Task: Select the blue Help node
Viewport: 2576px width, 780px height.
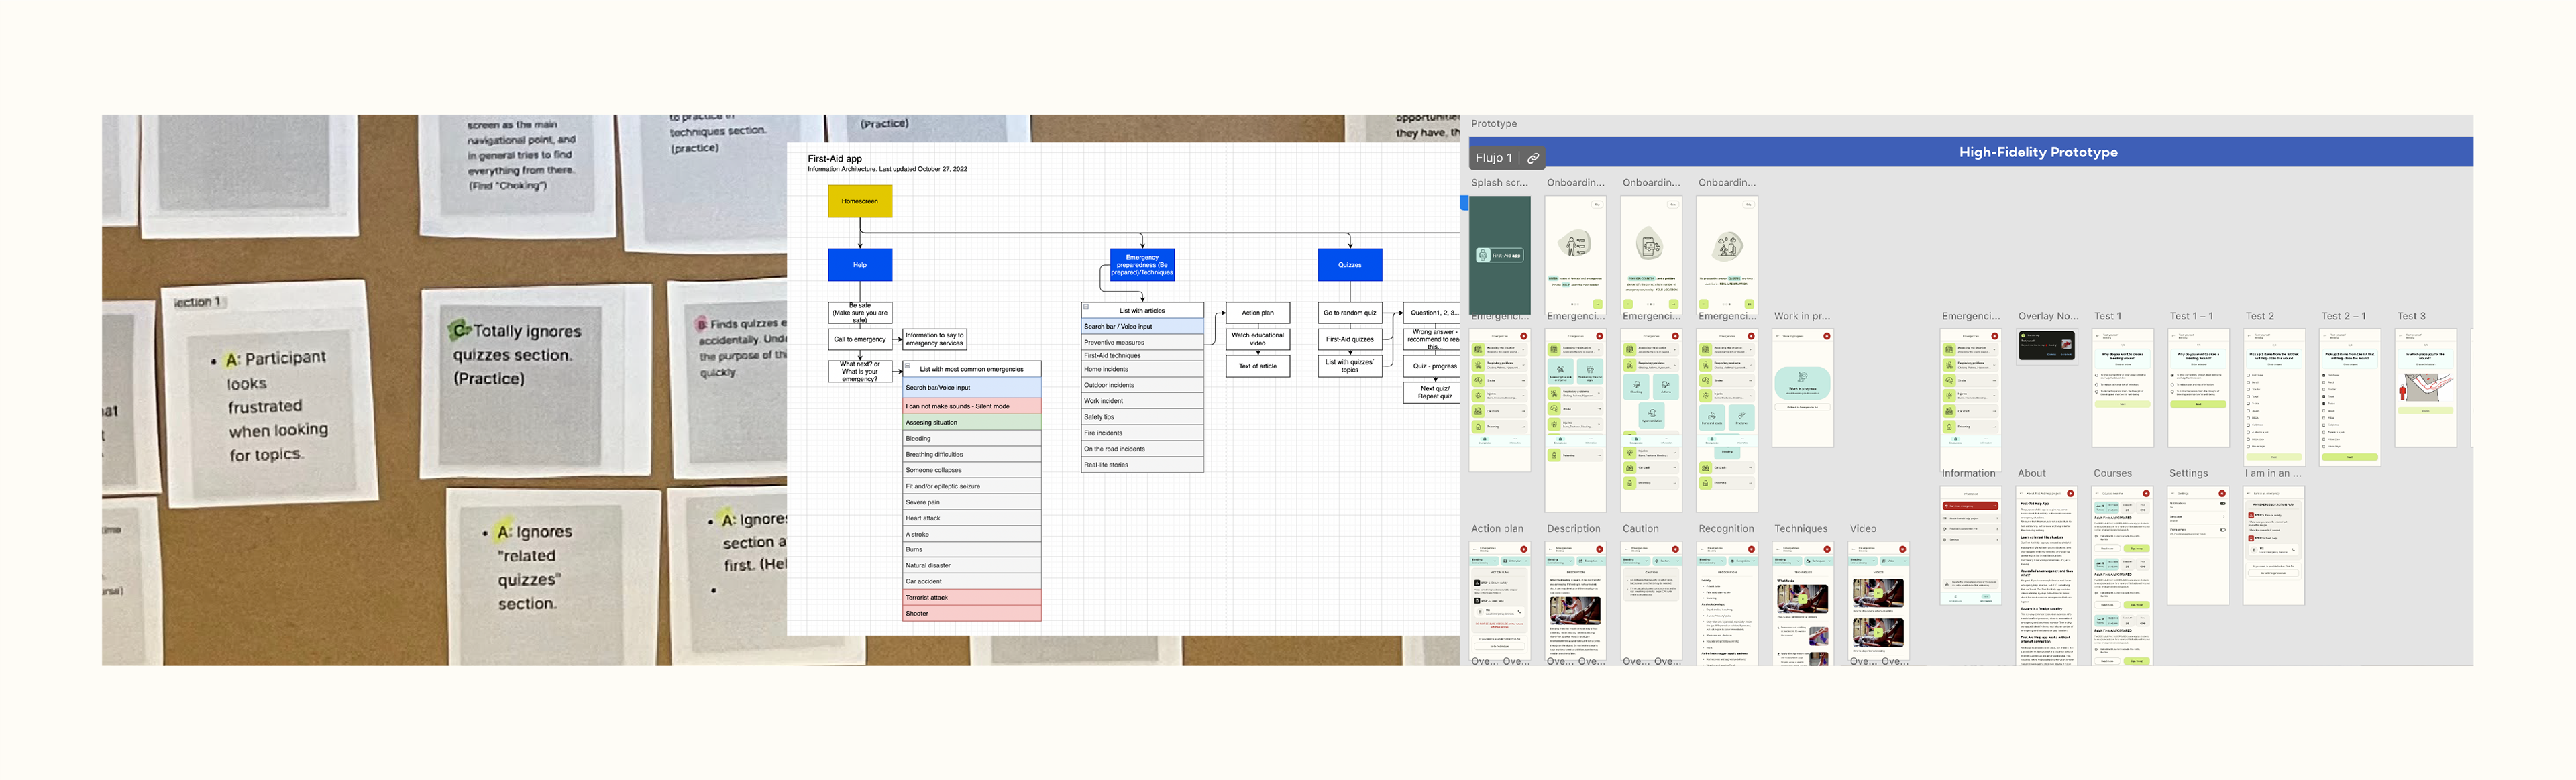Action: (860, 265)
